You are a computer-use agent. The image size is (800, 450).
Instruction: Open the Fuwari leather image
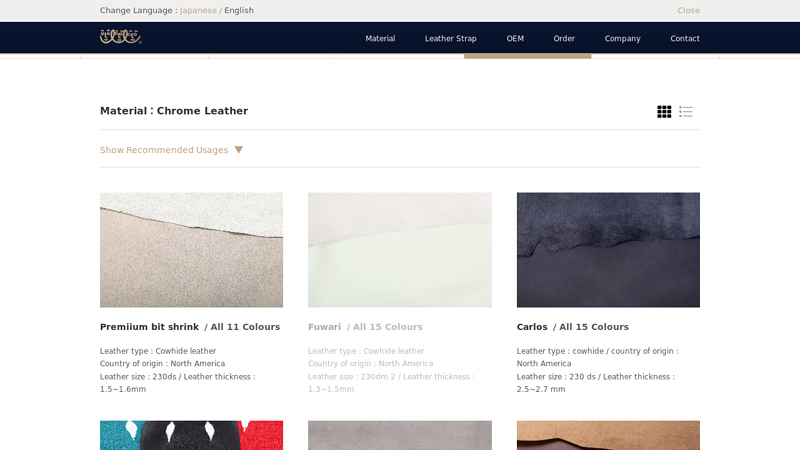coord(400,250)
